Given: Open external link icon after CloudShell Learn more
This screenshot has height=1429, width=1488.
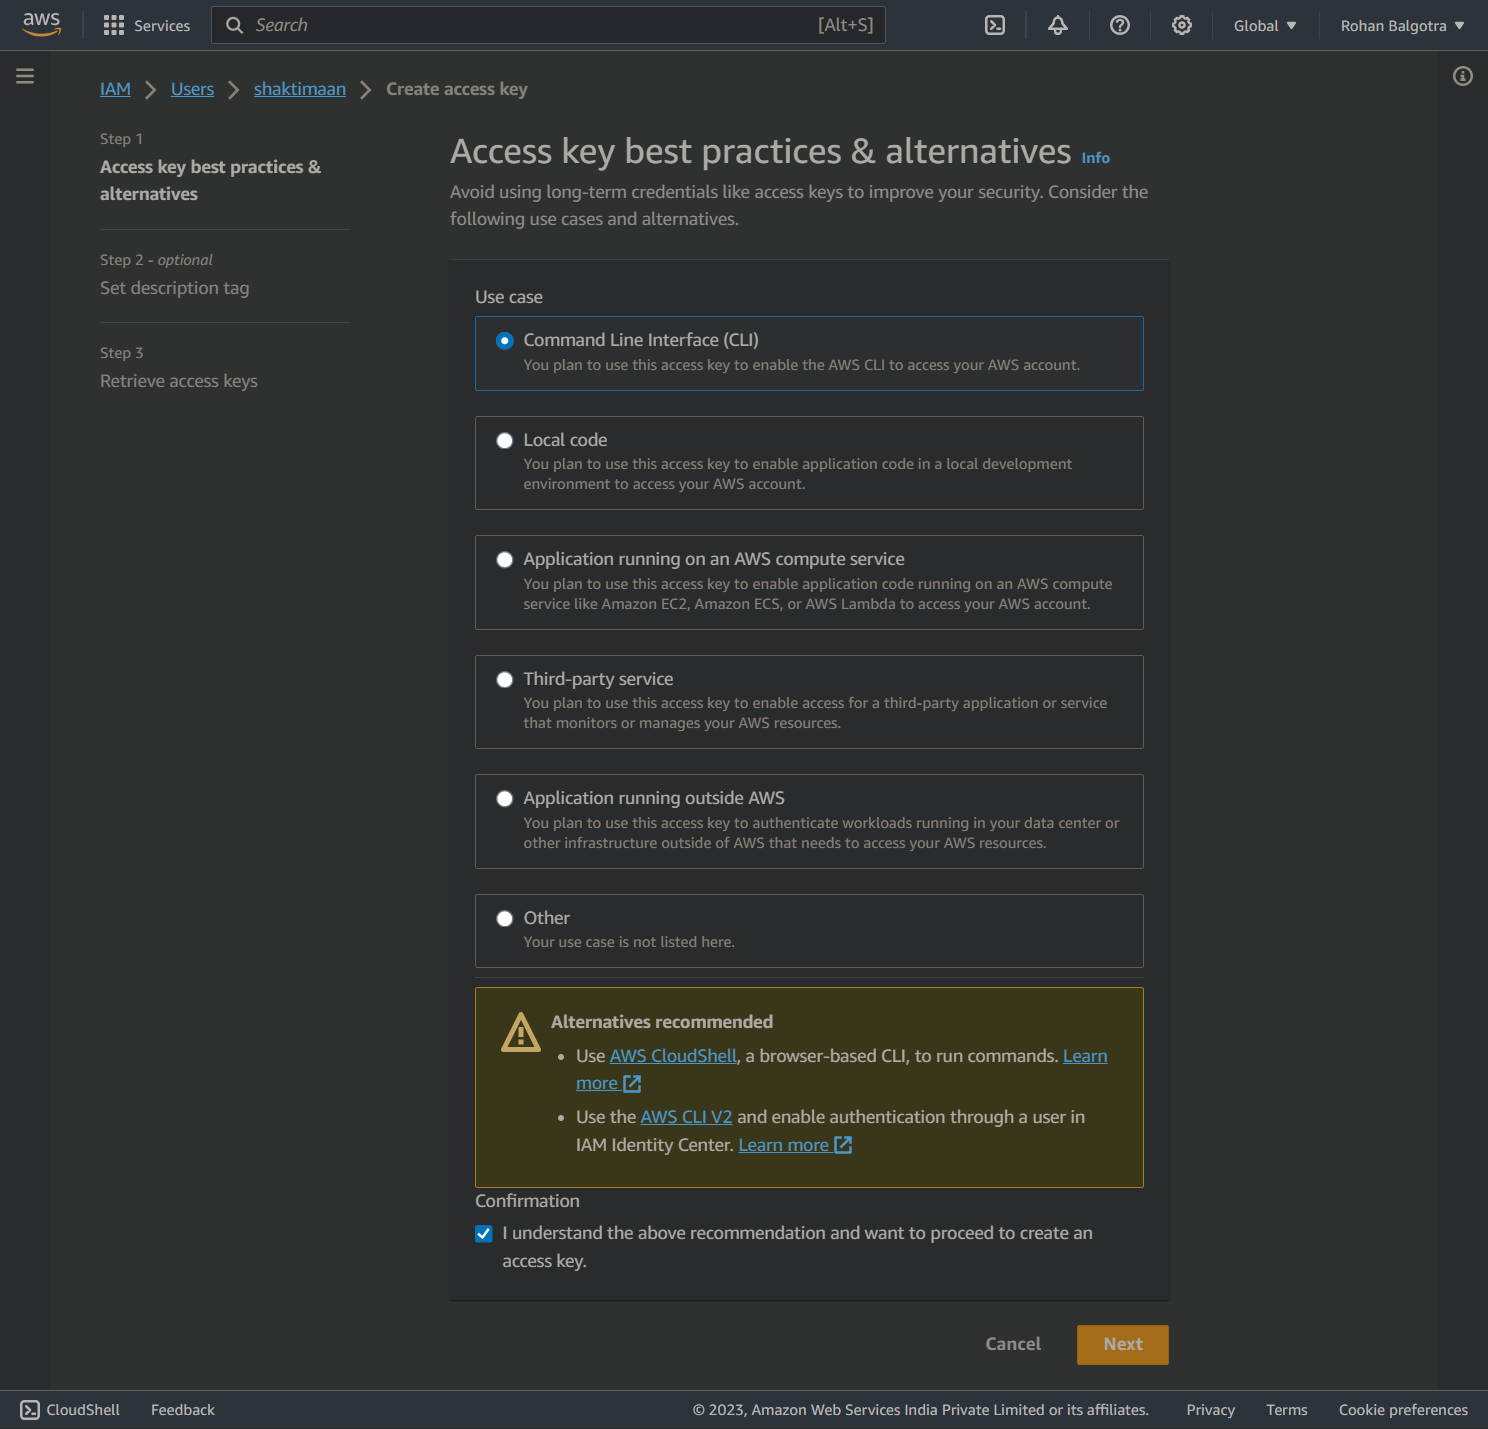Looking at the screenshot, I should (632, 1084).
